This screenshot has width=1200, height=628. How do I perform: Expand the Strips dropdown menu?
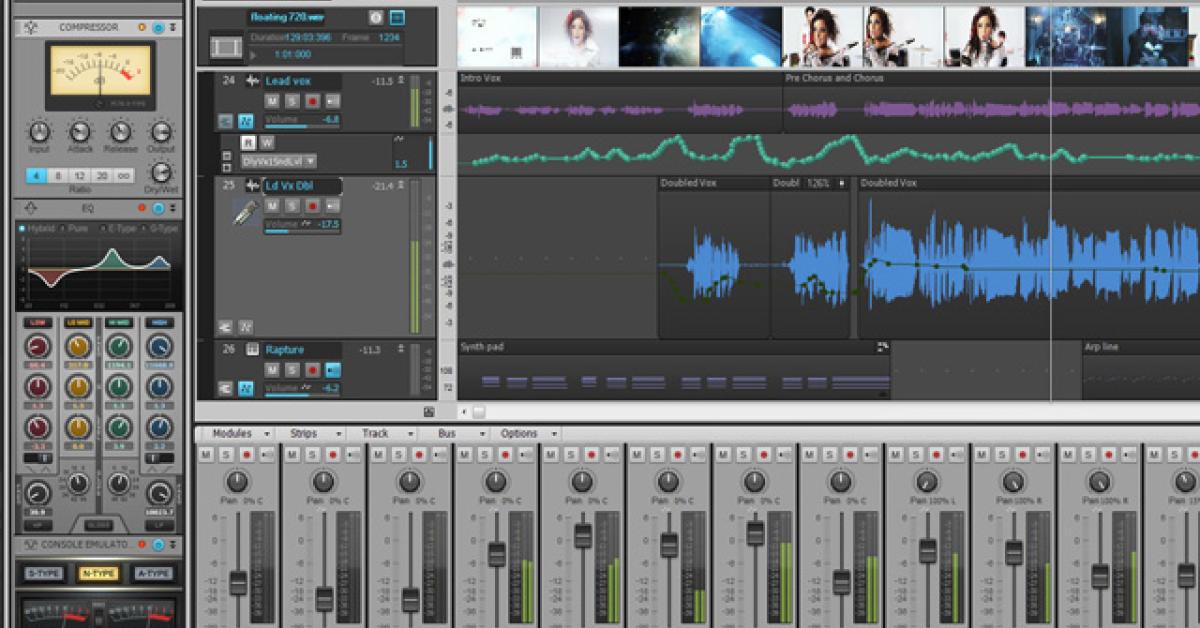click(308, 434)
